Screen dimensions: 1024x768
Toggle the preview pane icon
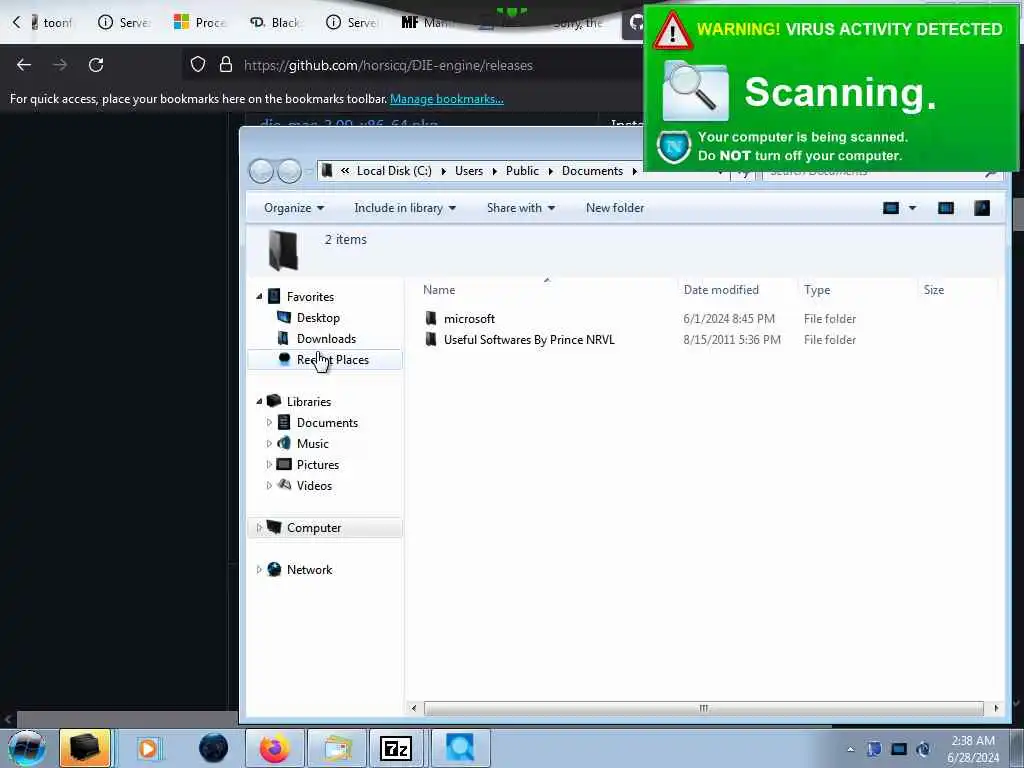click(x=946, y=208)
